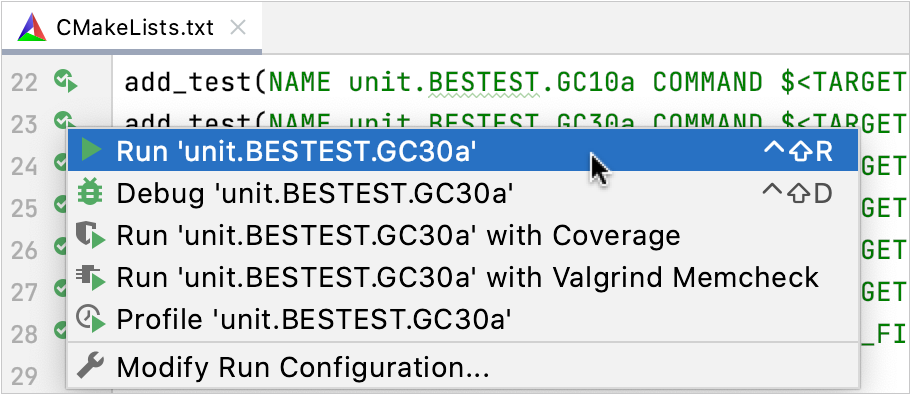Click the green play icon beside Run 'unit.BESTEST.GC30a'
911x395 pixels.
click(91, 150)
